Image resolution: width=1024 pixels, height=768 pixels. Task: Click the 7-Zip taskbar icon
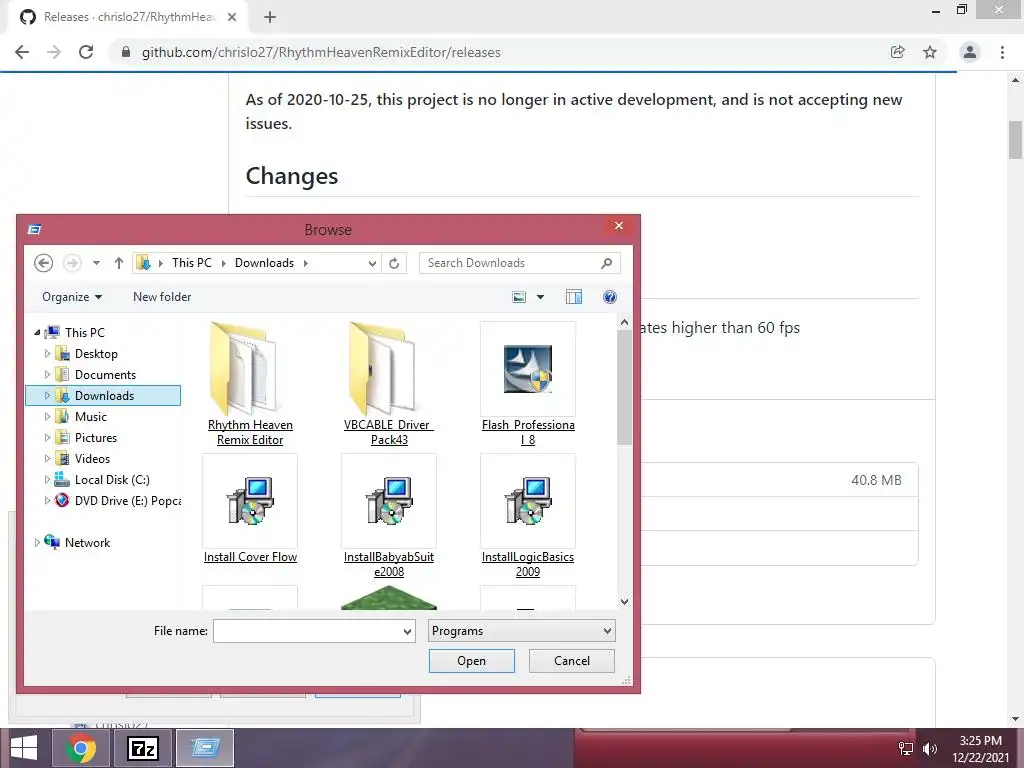(143, 748)
